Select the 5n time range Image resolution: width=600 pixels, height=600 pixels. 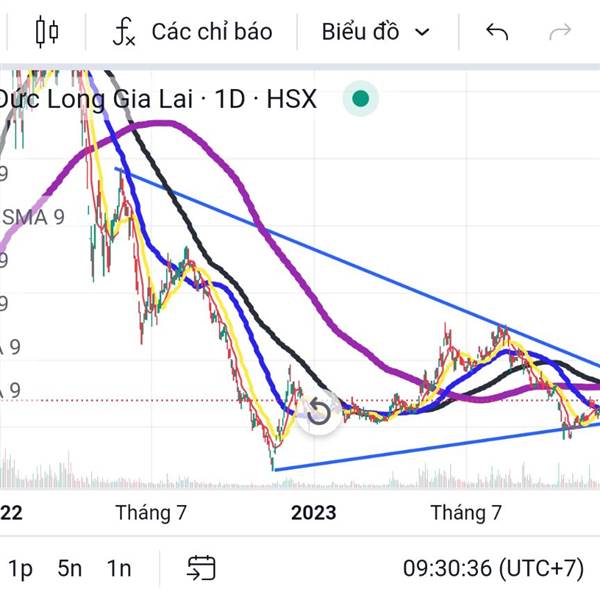click(x=70, y=568)
